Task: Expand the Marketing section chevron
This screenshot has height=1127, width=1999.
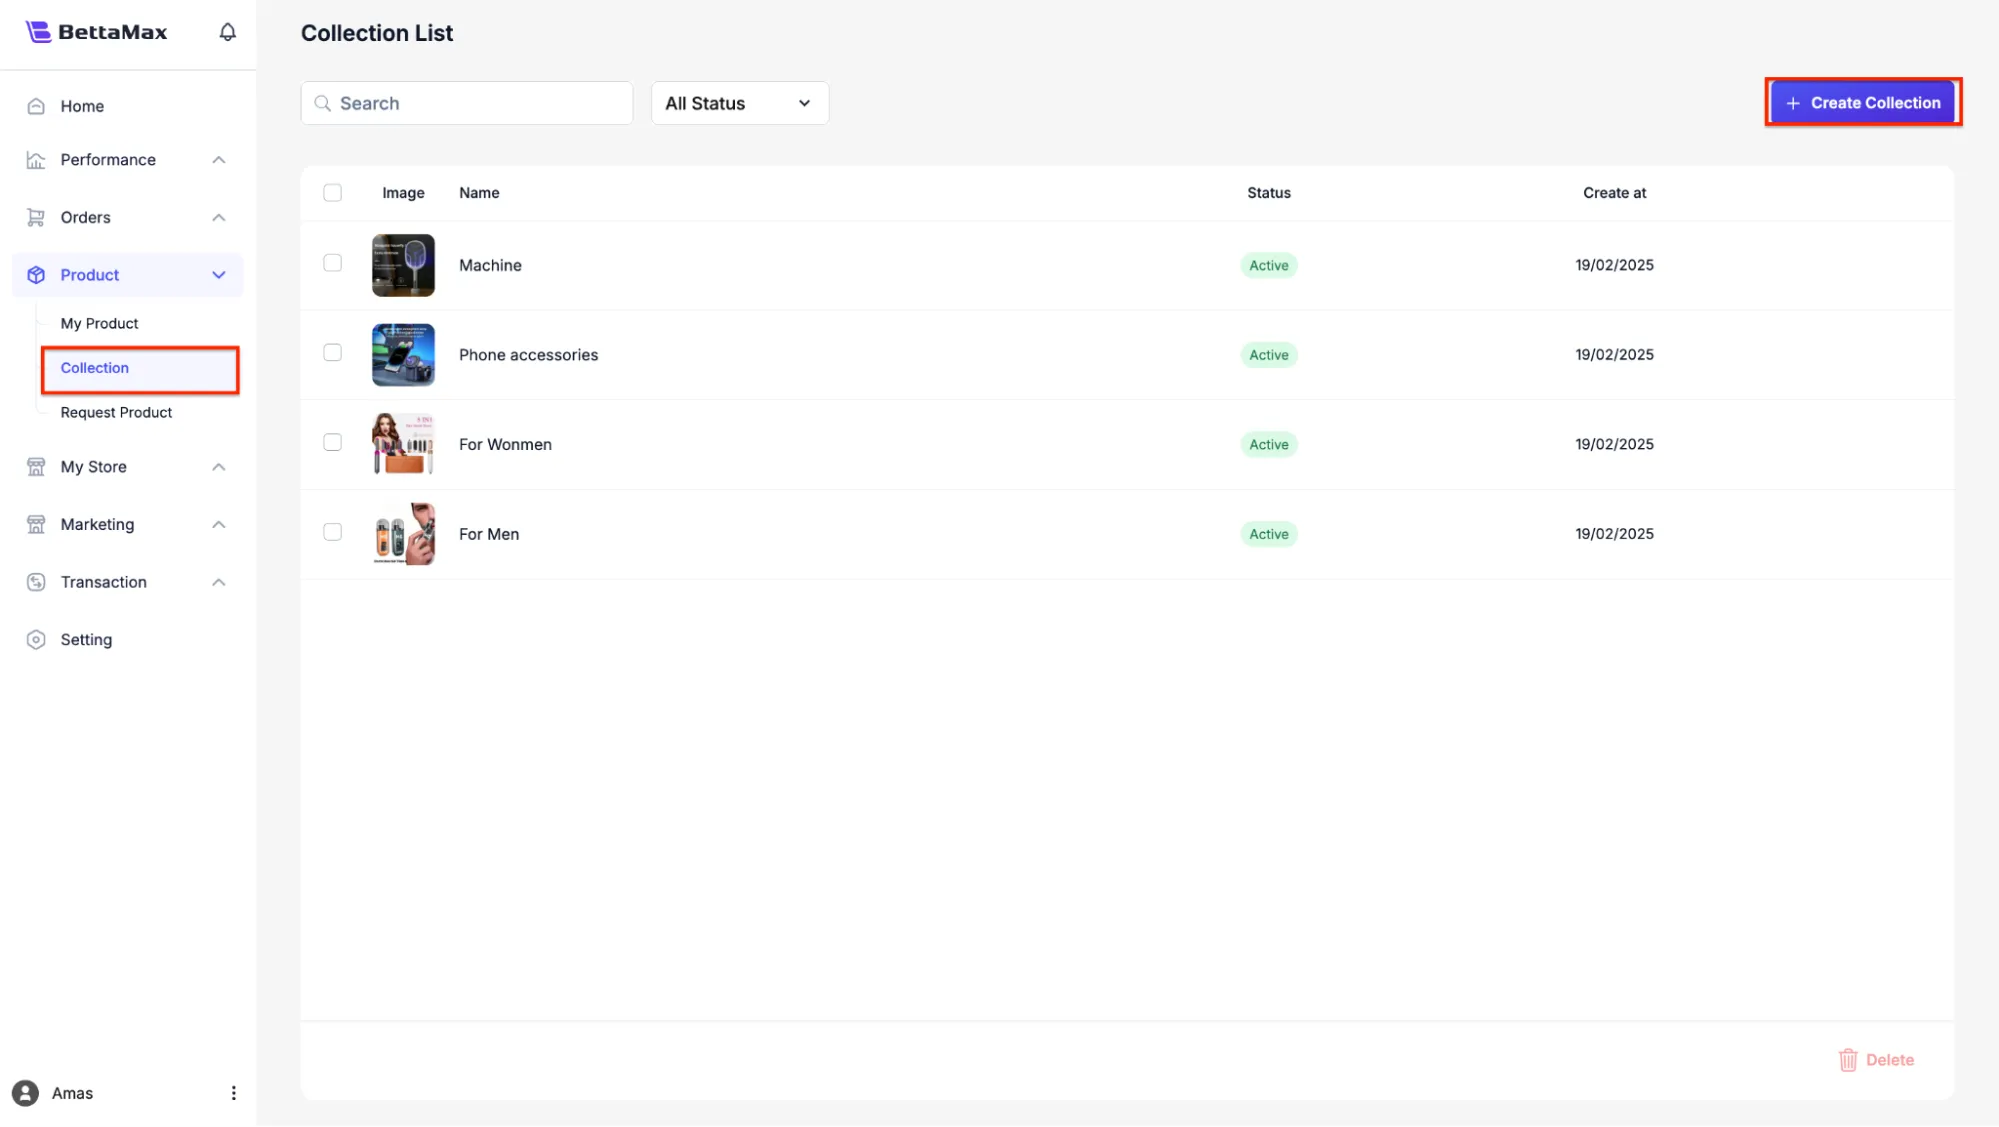Action: (219, 524)
